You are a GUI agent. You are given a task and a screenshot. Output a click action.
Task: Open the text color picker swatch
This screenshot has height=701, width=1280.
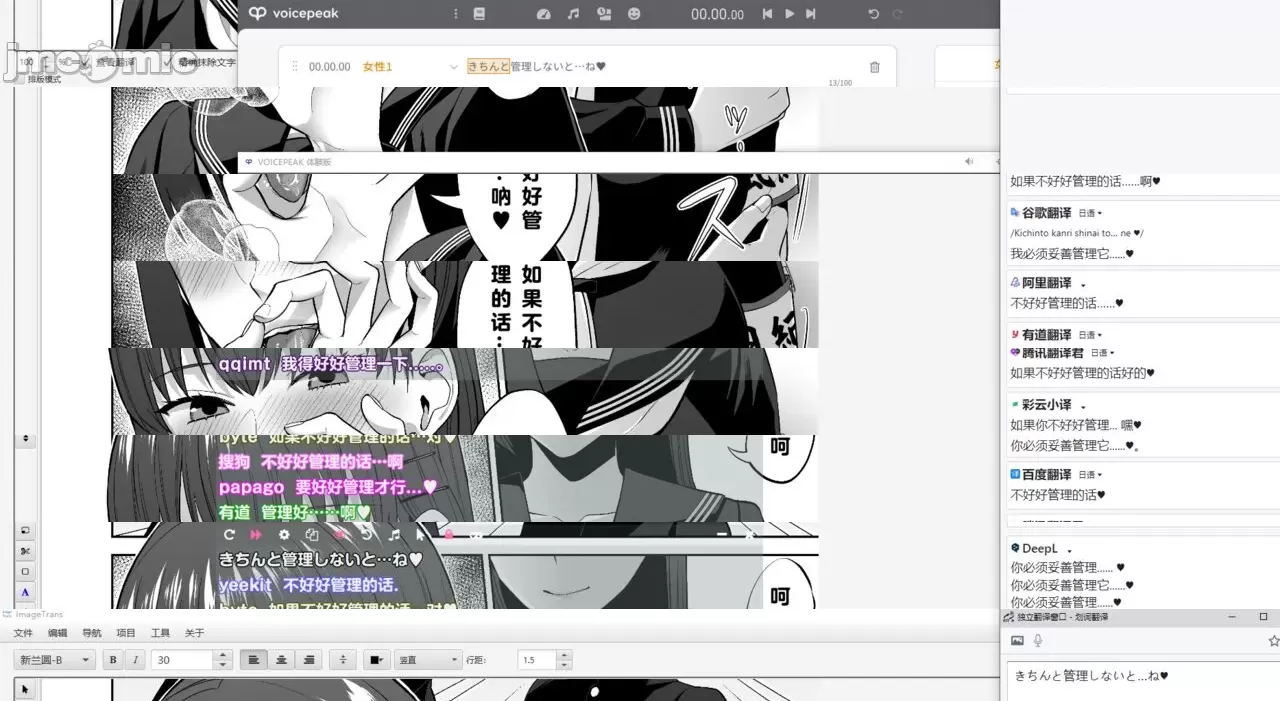point(376,660)
